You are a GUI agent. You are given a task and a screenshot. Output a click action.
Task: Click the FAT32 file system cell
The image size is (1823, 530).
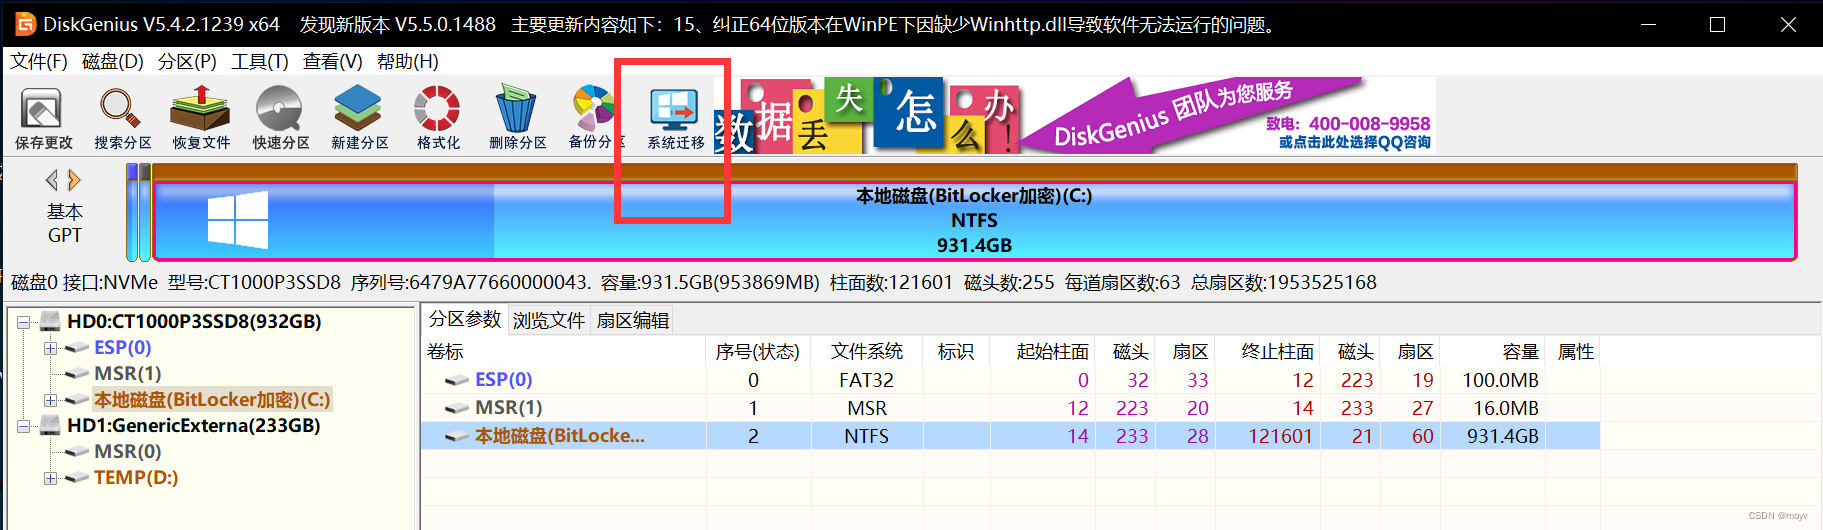pos(866,380)
